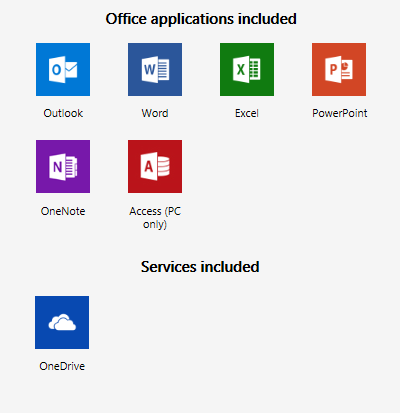Click the blue Outlook app icon
The width and height of the screenshot is (400, 413).
tap(63, 69)
